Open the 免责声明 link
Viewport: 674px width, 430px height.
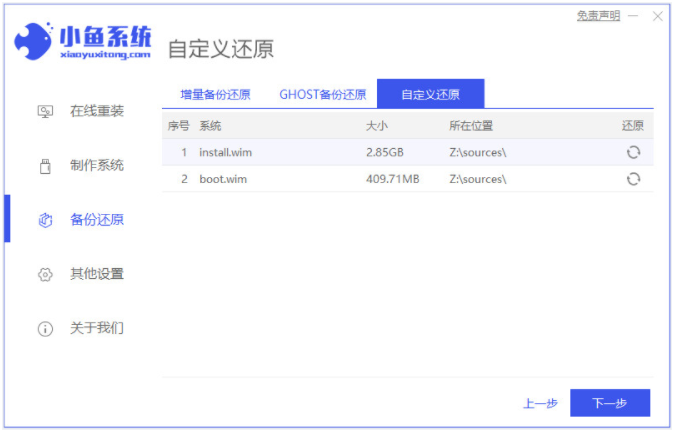tap(598, 16)
